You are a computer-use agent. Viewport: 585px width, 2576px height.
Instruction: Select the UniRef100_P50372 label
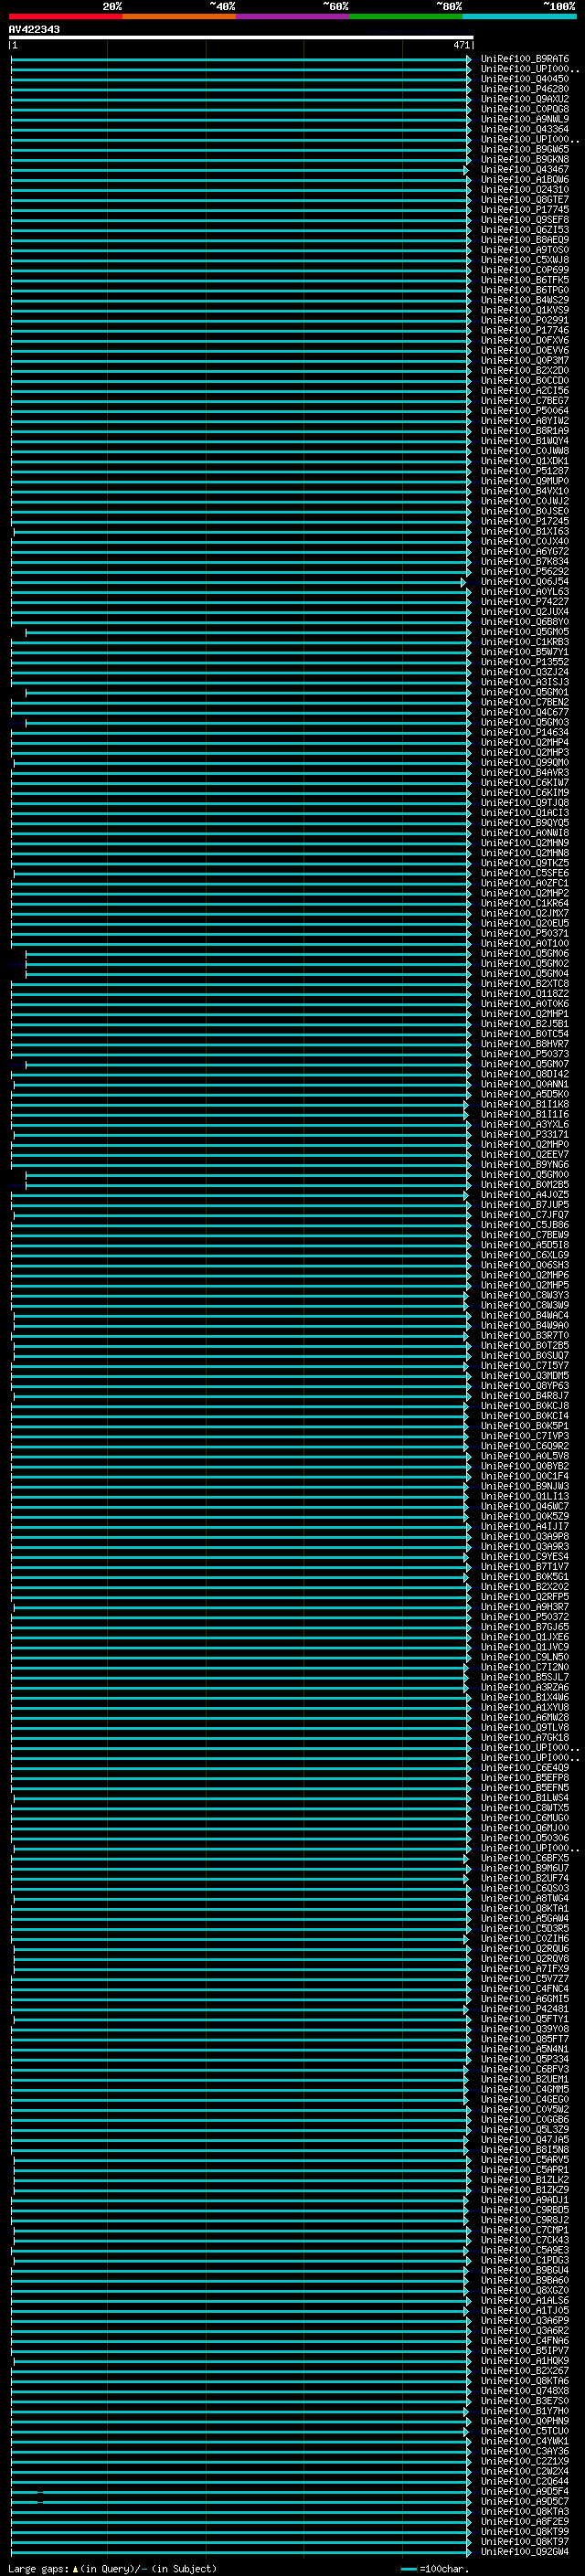(525, 1617)
